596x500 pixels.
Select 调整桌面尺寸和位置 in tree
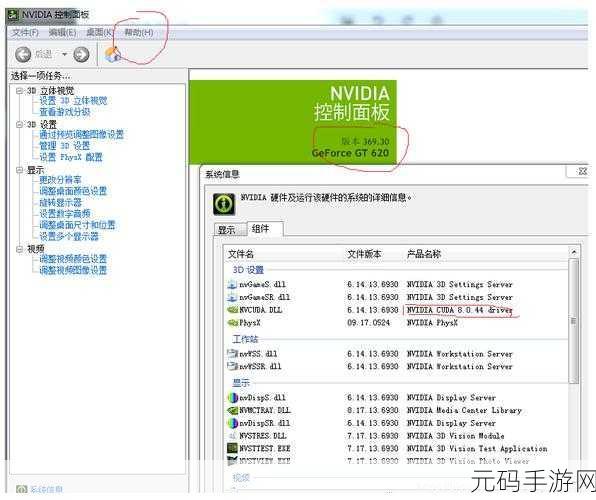click(78, 225)
